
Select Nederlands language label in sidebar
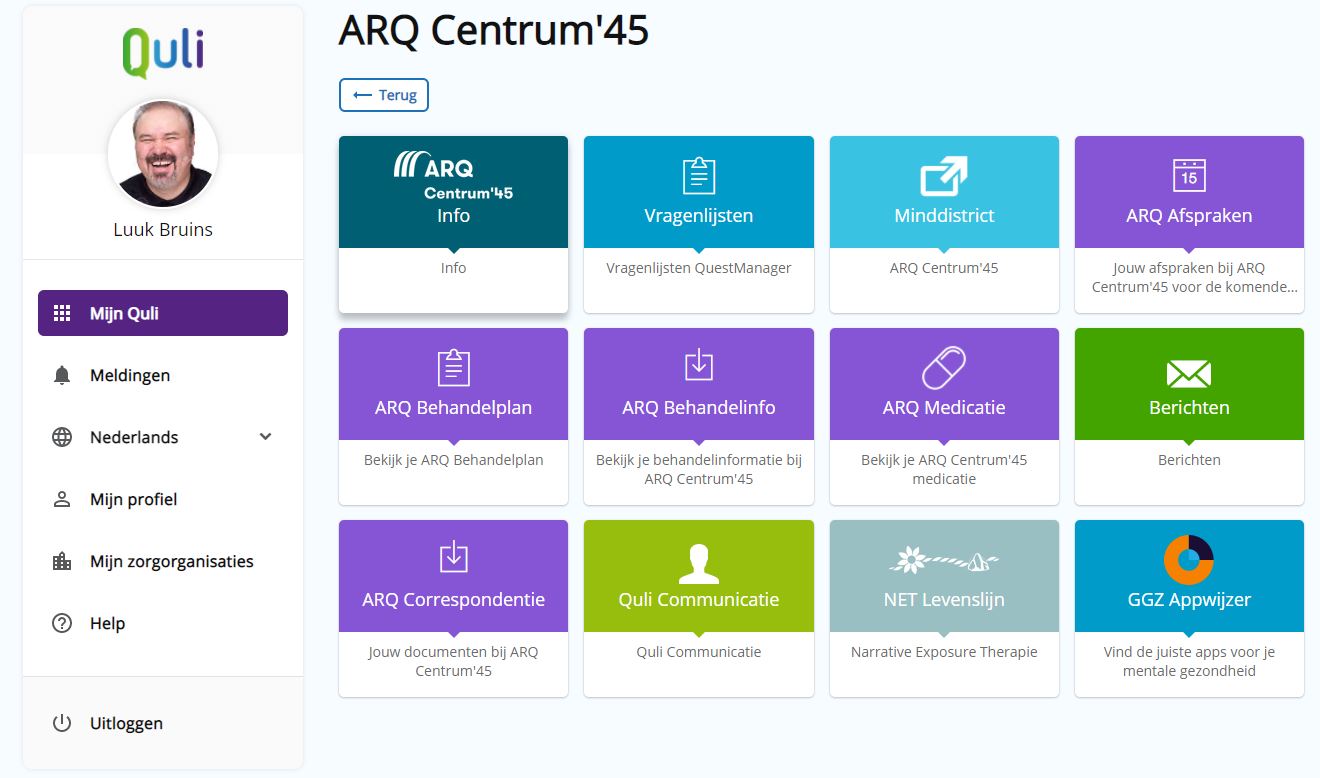coord(134,437)
